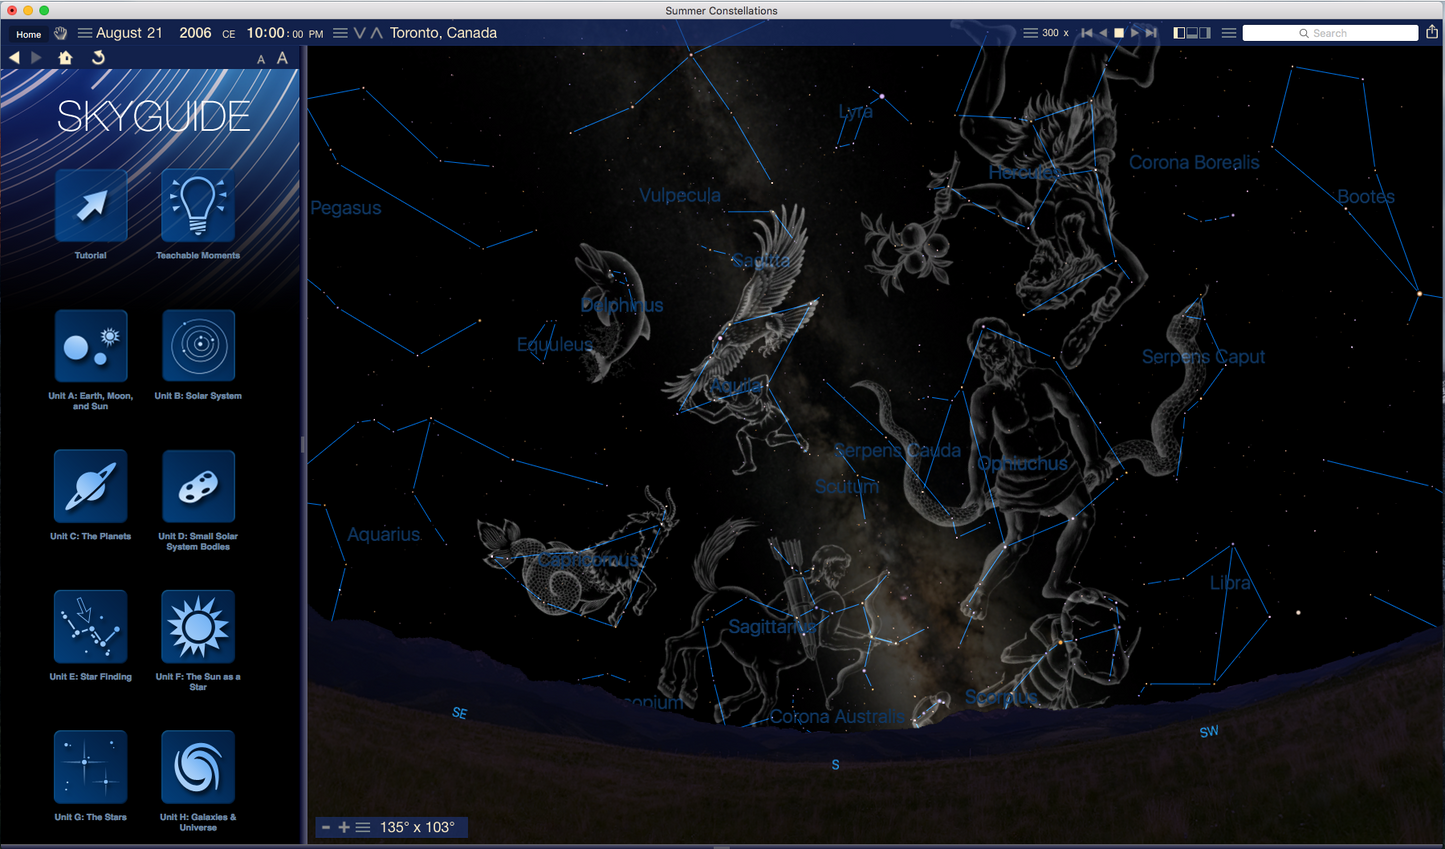Open the field of view menu beside 135° x 103°
This screenshot has width=1445, height=849.
[x=363, y=827]
